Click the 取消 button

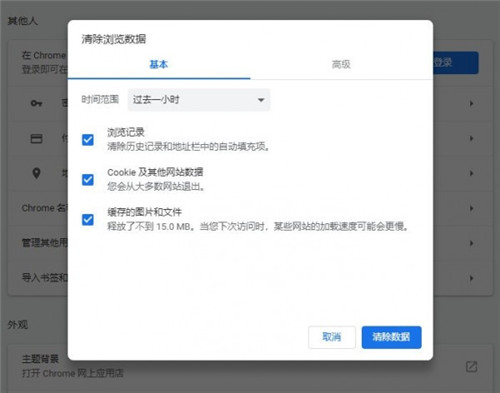[x=332, y=337]
